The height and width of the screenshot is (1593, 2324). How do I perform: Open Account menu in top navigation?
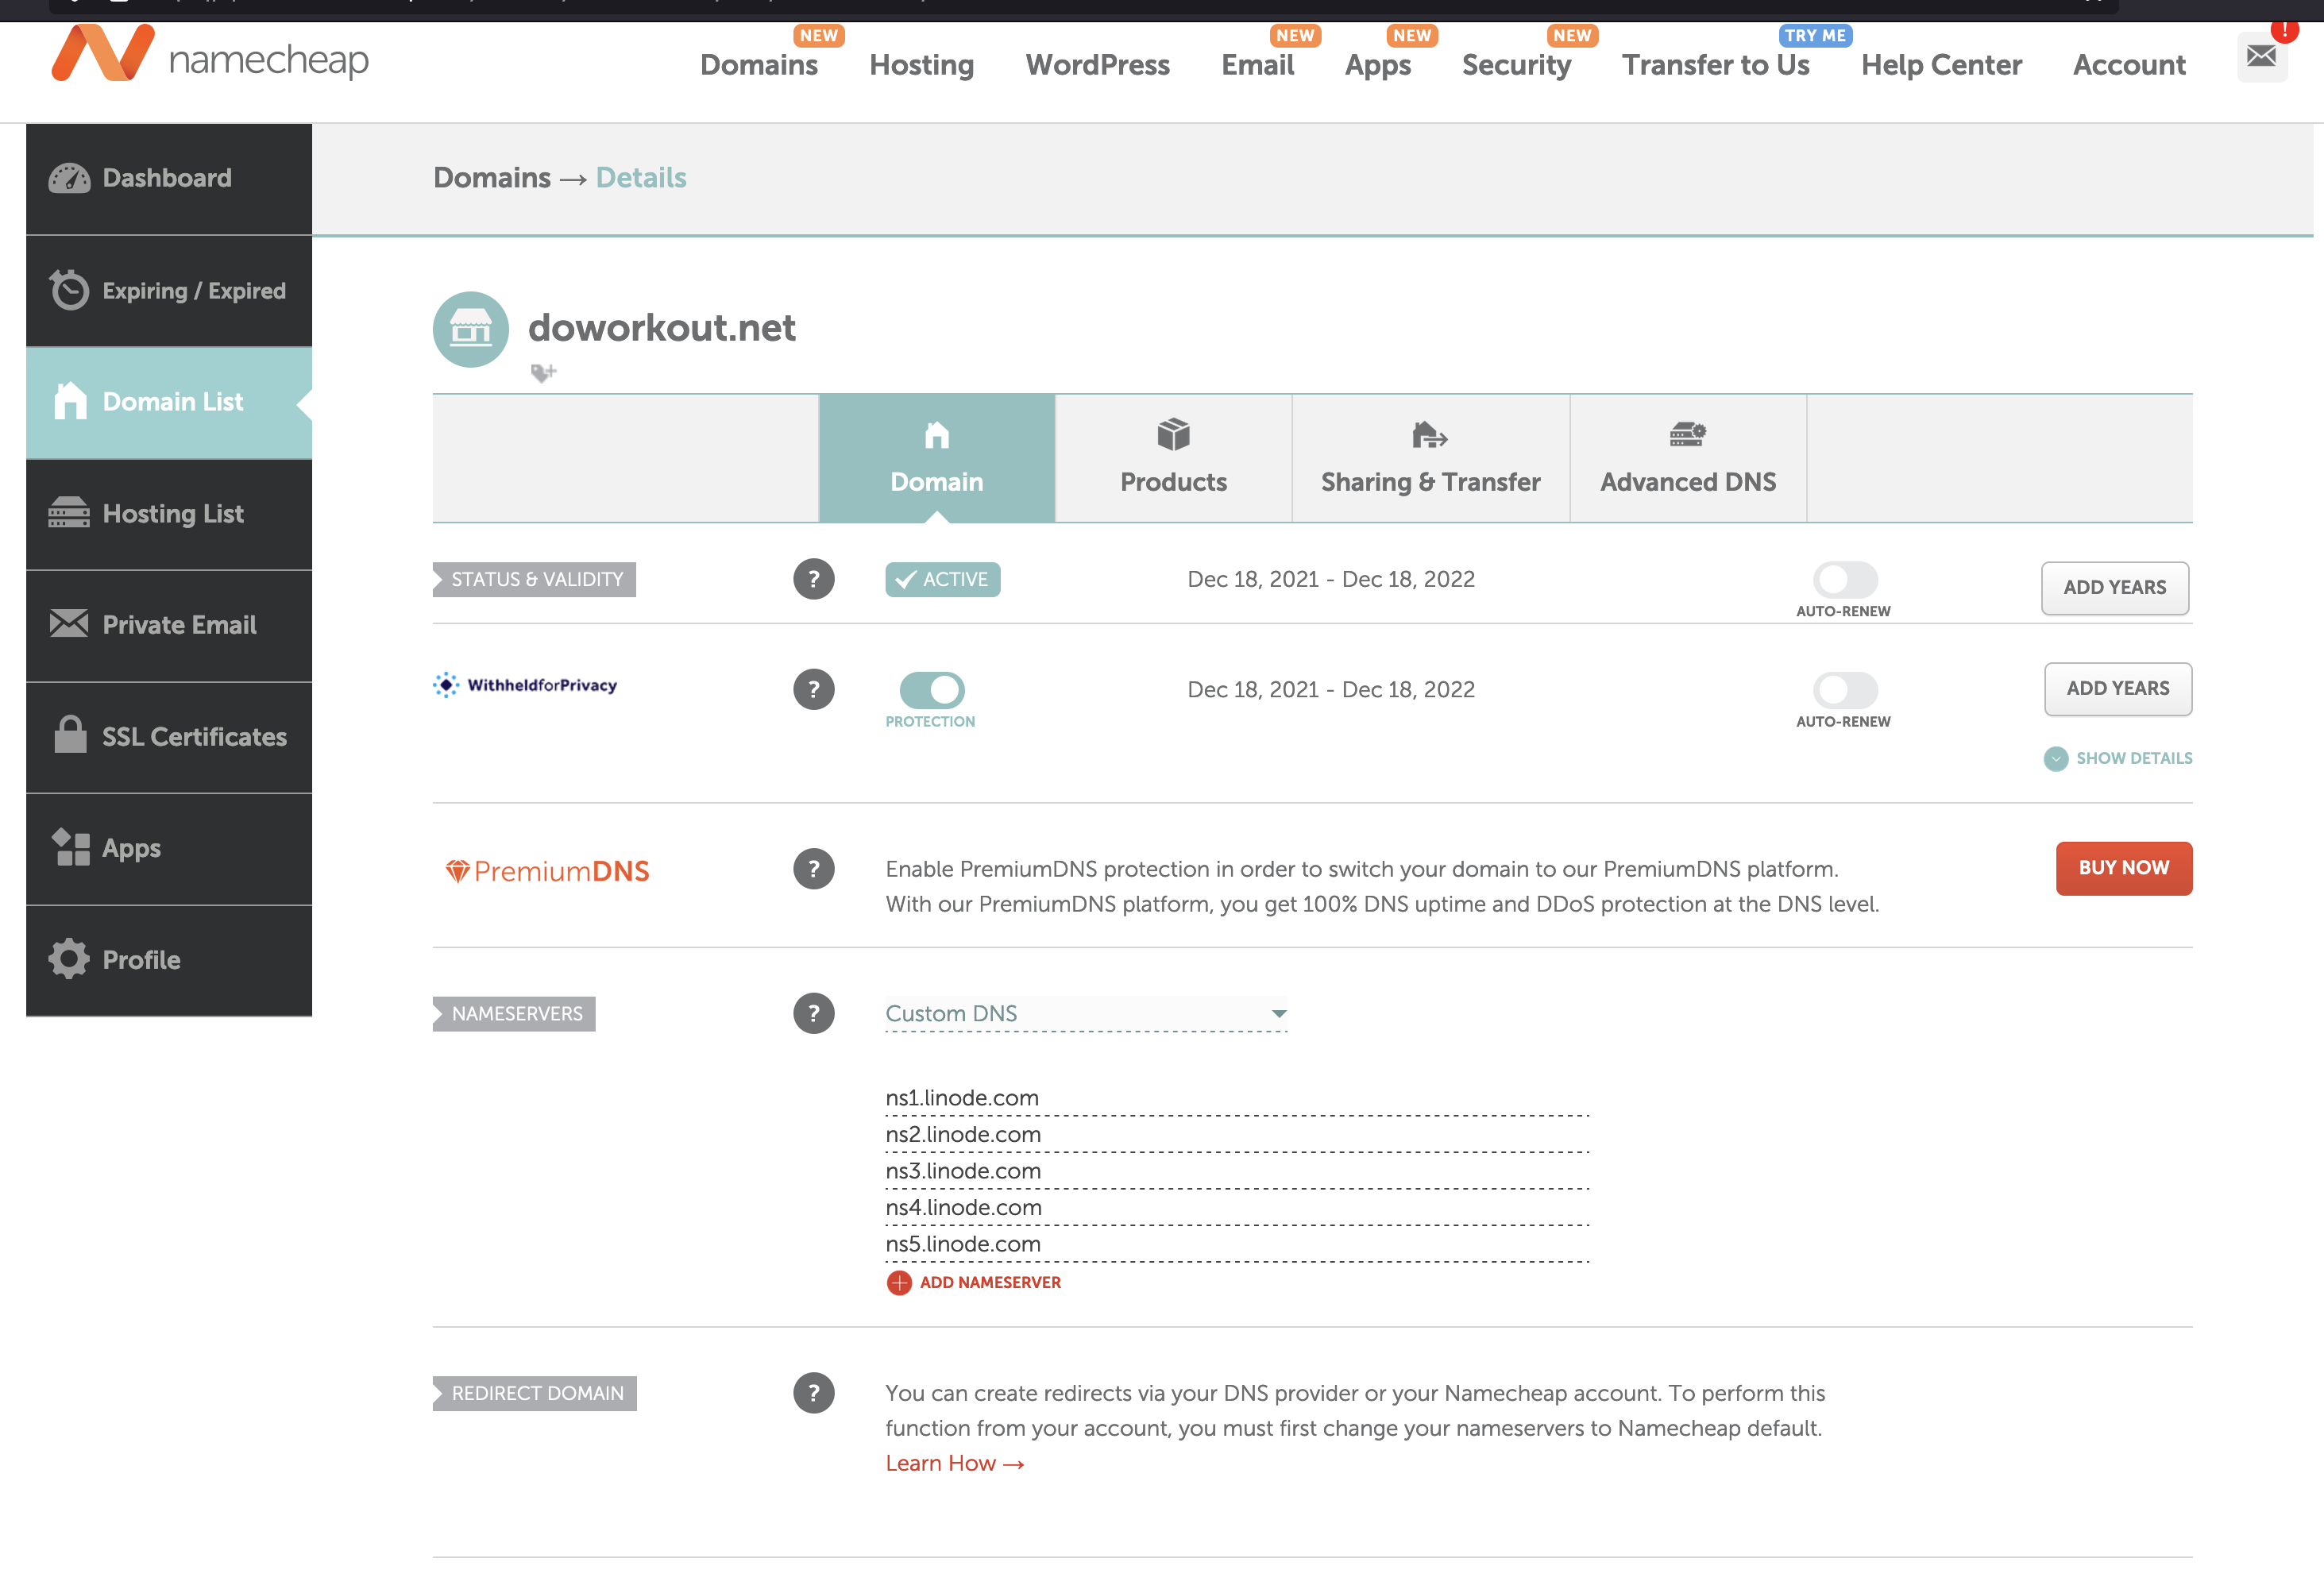[x=2128, y=65]
